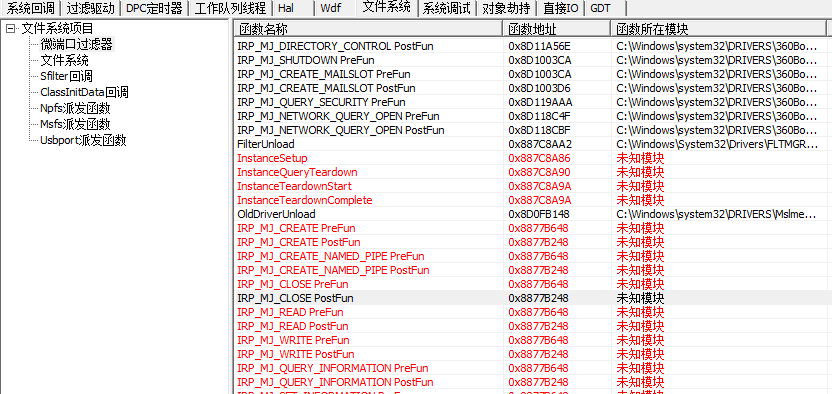Select IRP_MJ_DIRECTORY_CONTROL PostFun row
The width and height of the screenshot is (832, 394).
(530, 46)
